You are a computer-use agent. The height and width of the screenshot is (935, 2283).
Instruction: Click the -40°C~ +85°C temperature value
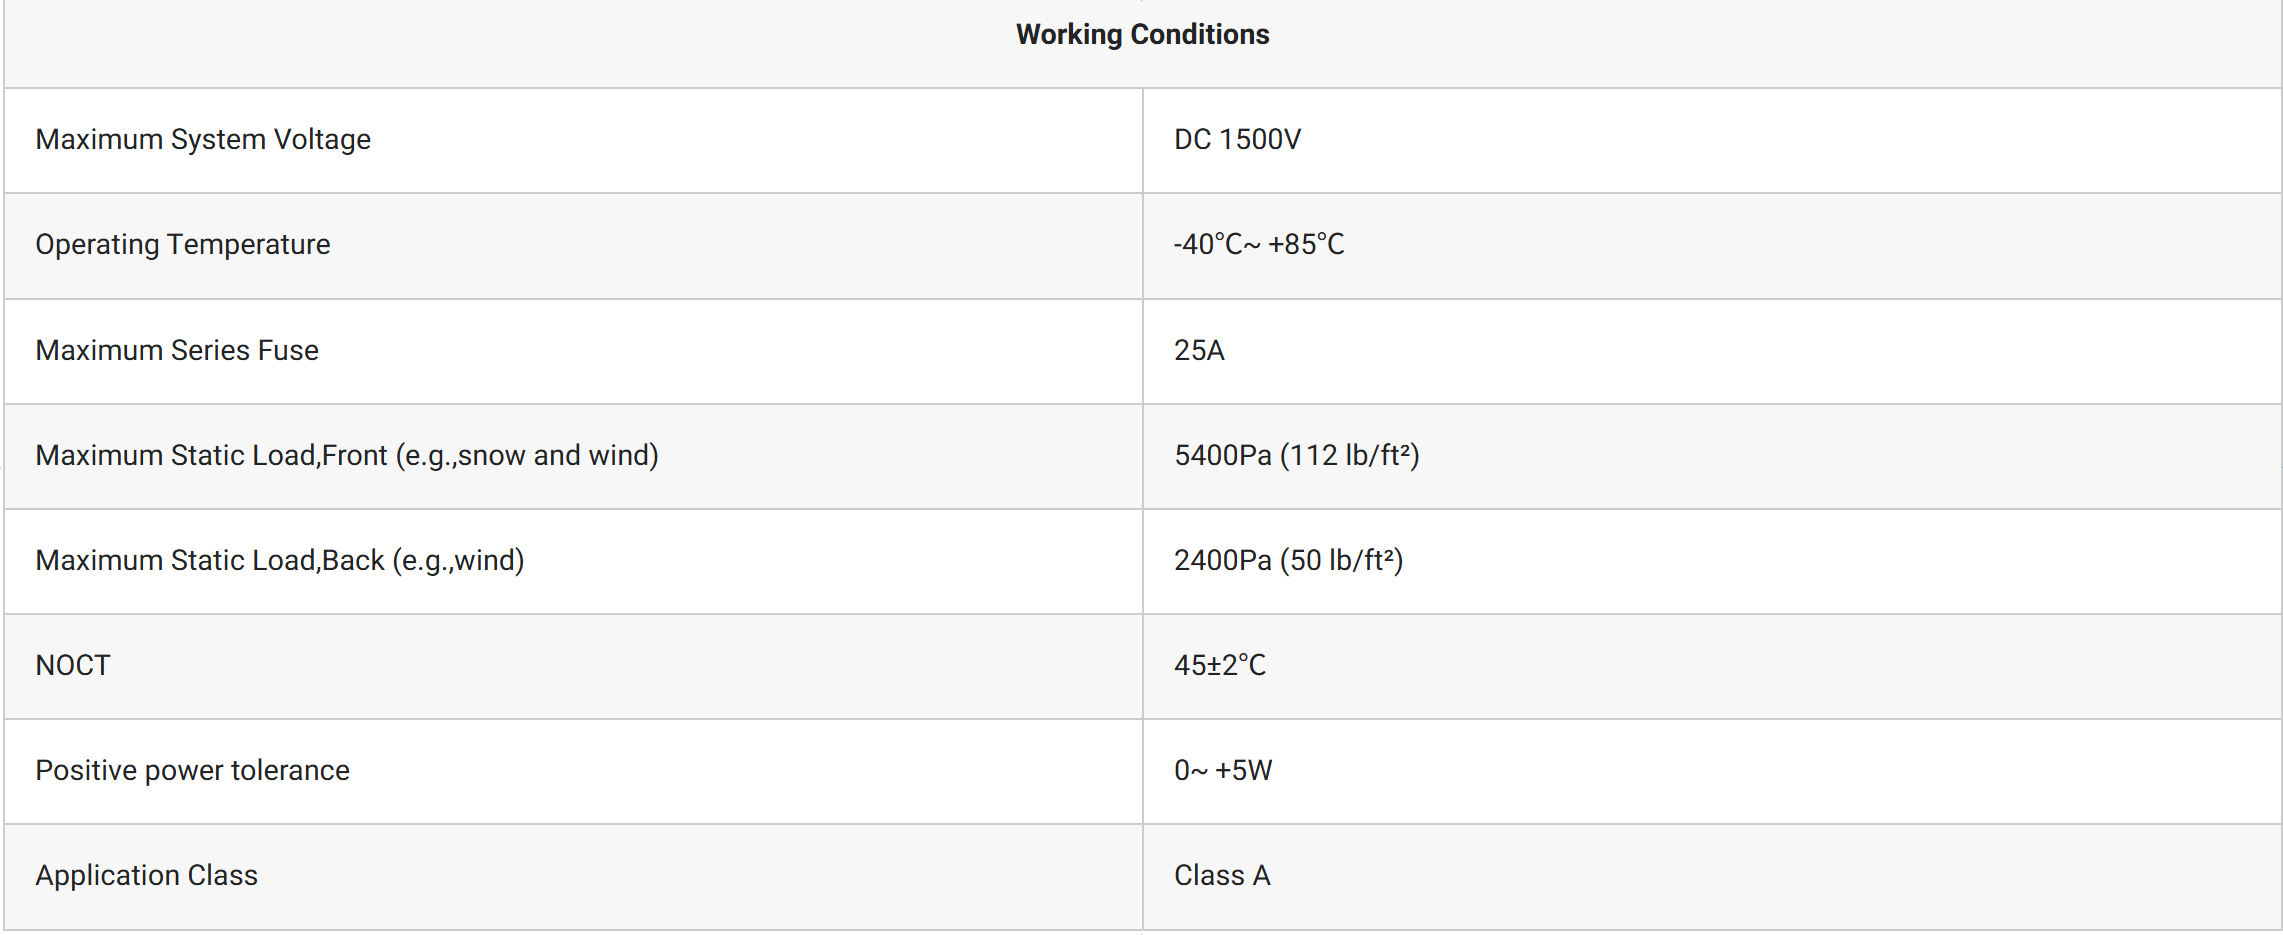coord(1258,244)
